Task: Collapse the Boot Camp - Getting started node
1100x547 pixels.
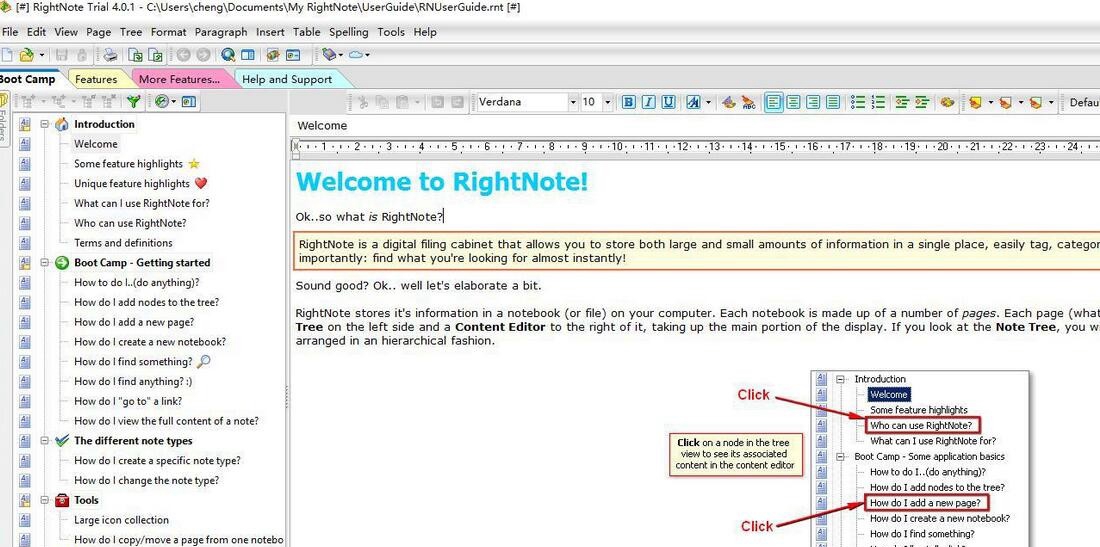Action: click(x=44, y=262)
